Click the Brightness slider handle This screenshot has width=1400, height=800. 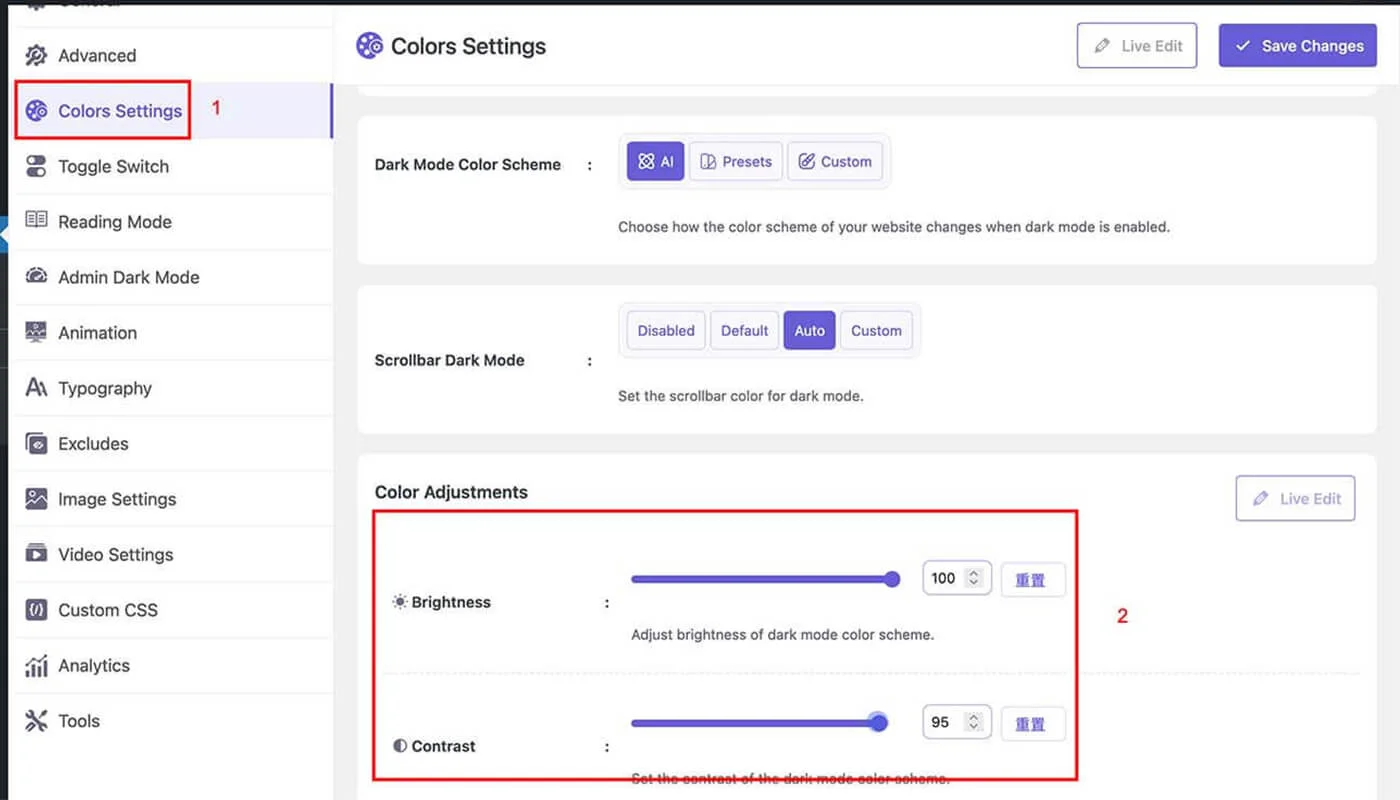tap(892, 579)
